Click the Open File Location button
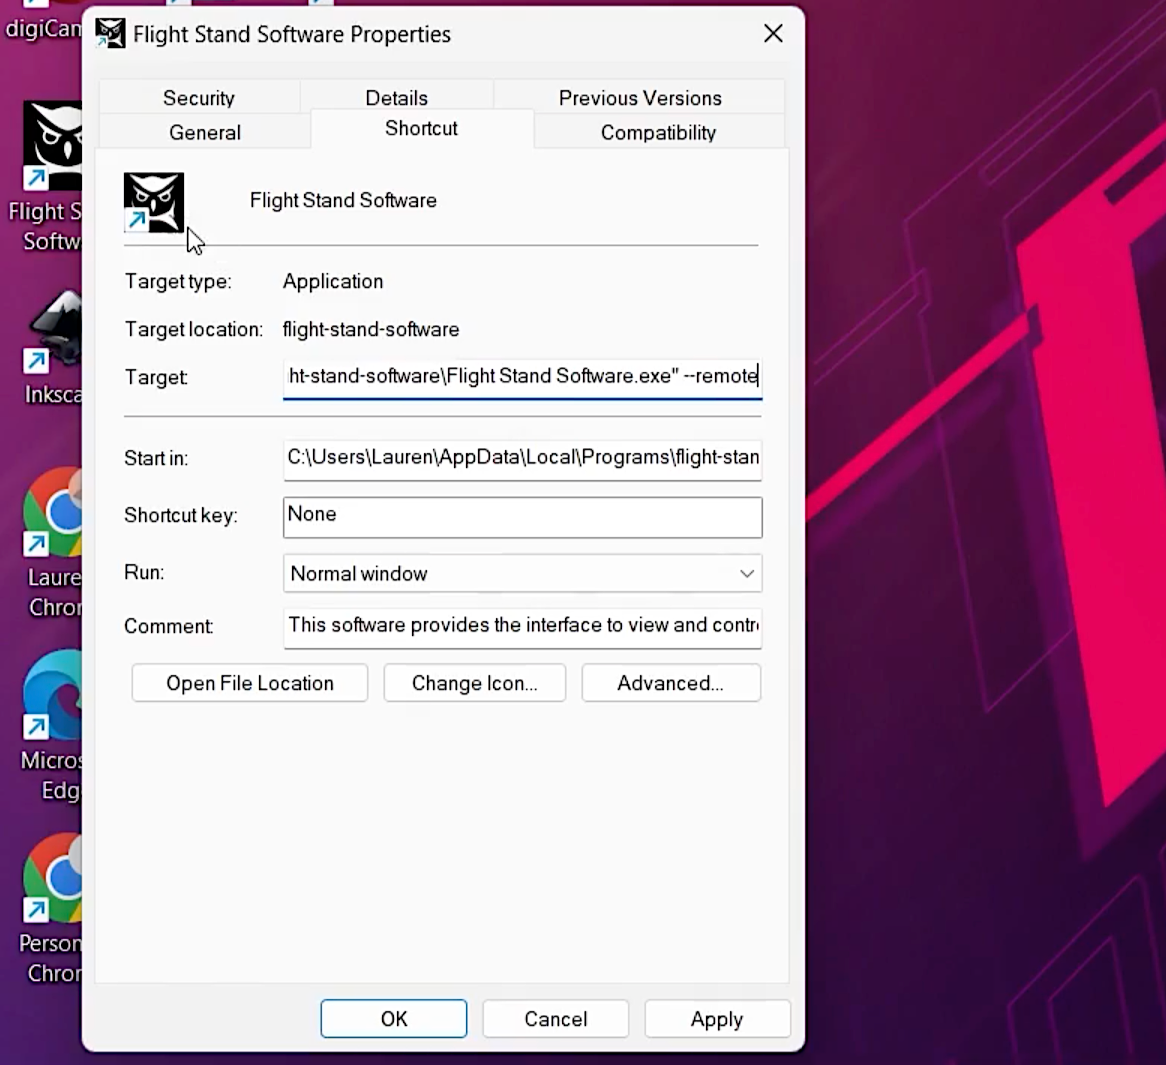The height and width of the screenshot is (1065, 1166). [x=250, y=683]
